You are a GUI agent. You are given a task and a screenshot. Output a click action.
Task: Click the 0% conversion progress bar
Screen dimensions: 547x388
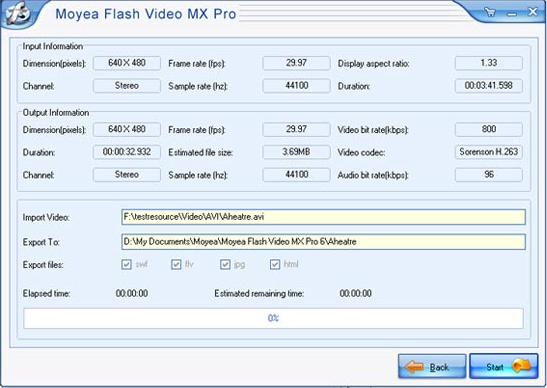pos(274,318)
